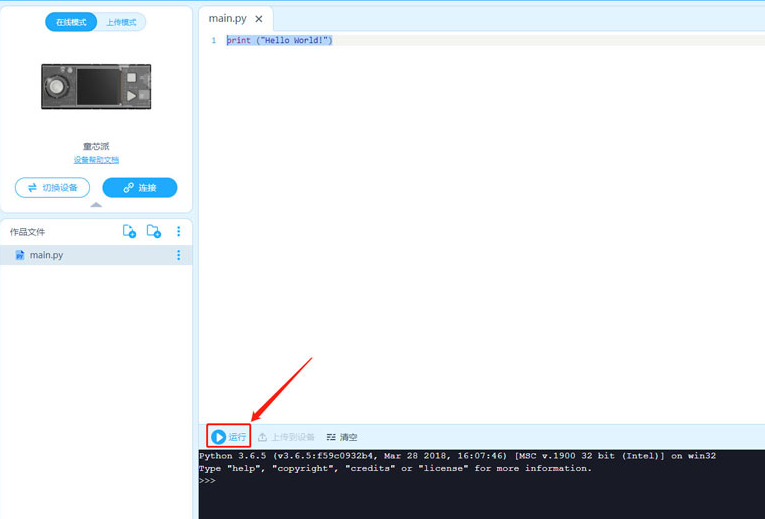Switch to 上传模式 upload mode
Image resolution: width=765 pixels, height=519 pixels.
coord(121,22)
